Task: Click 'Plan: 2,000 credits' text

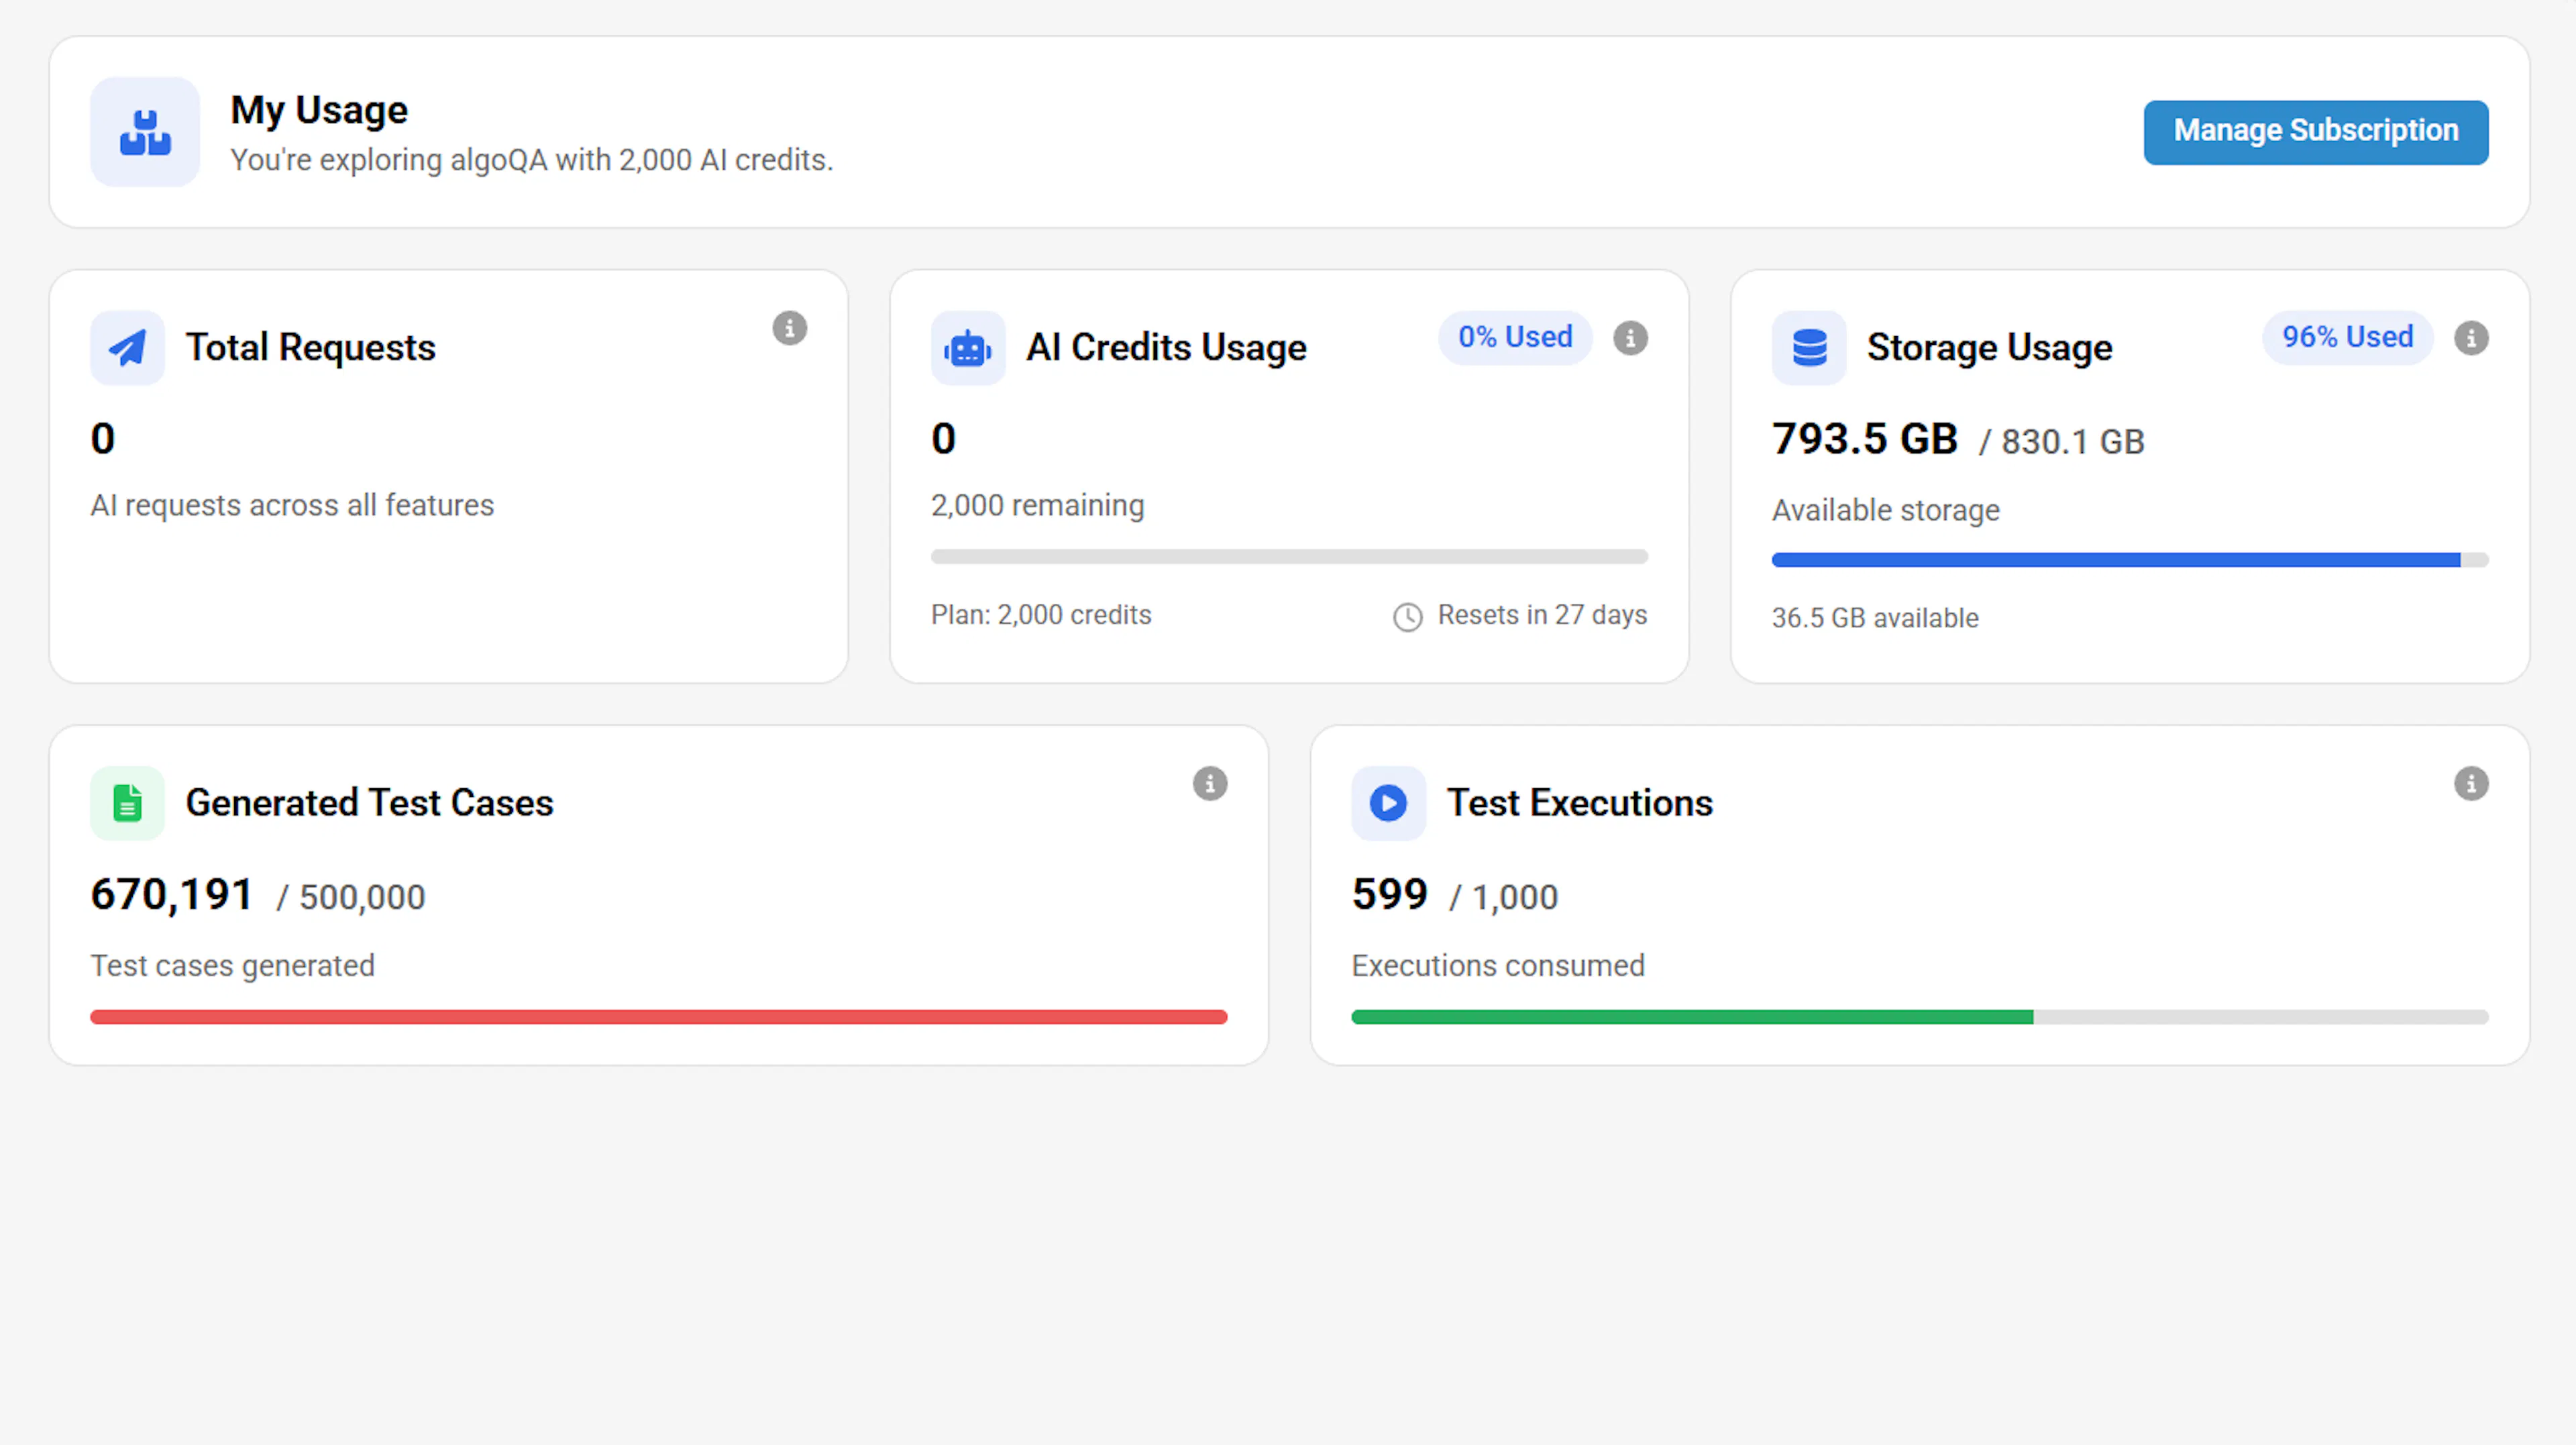Action: point(1041,615)
